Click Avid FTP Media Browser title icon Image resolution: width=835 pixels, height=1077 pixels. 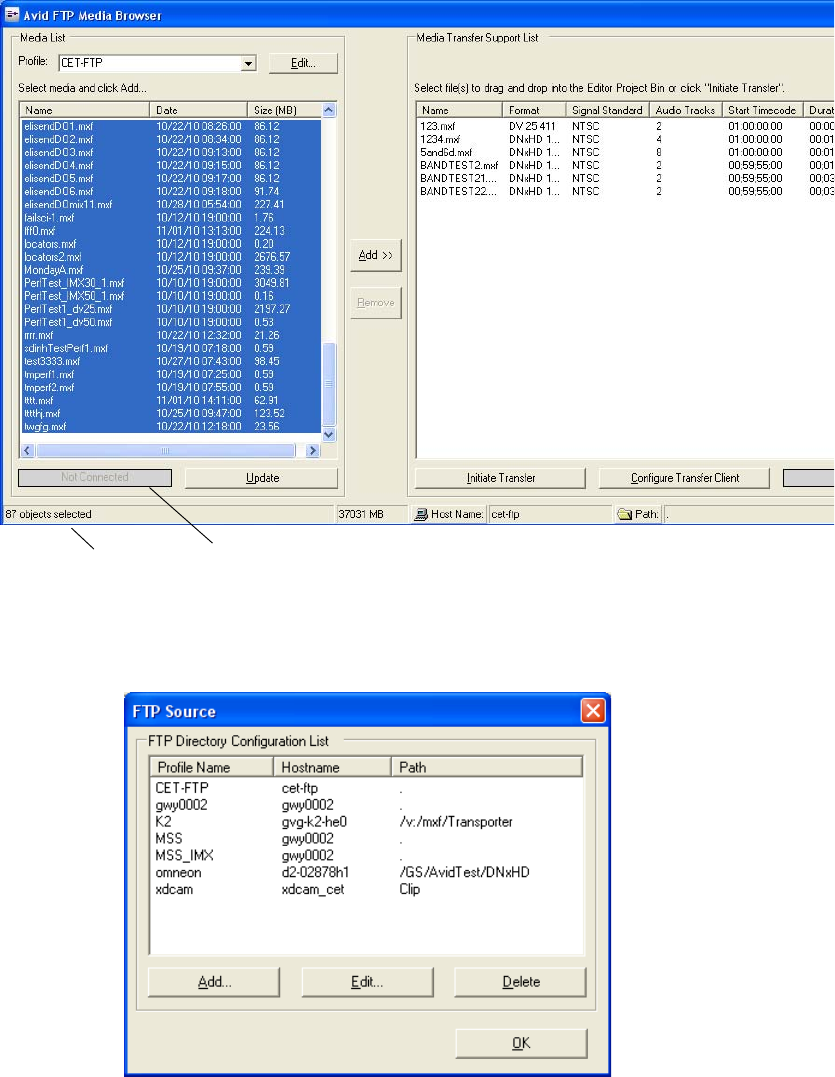(x=12, y=14)
